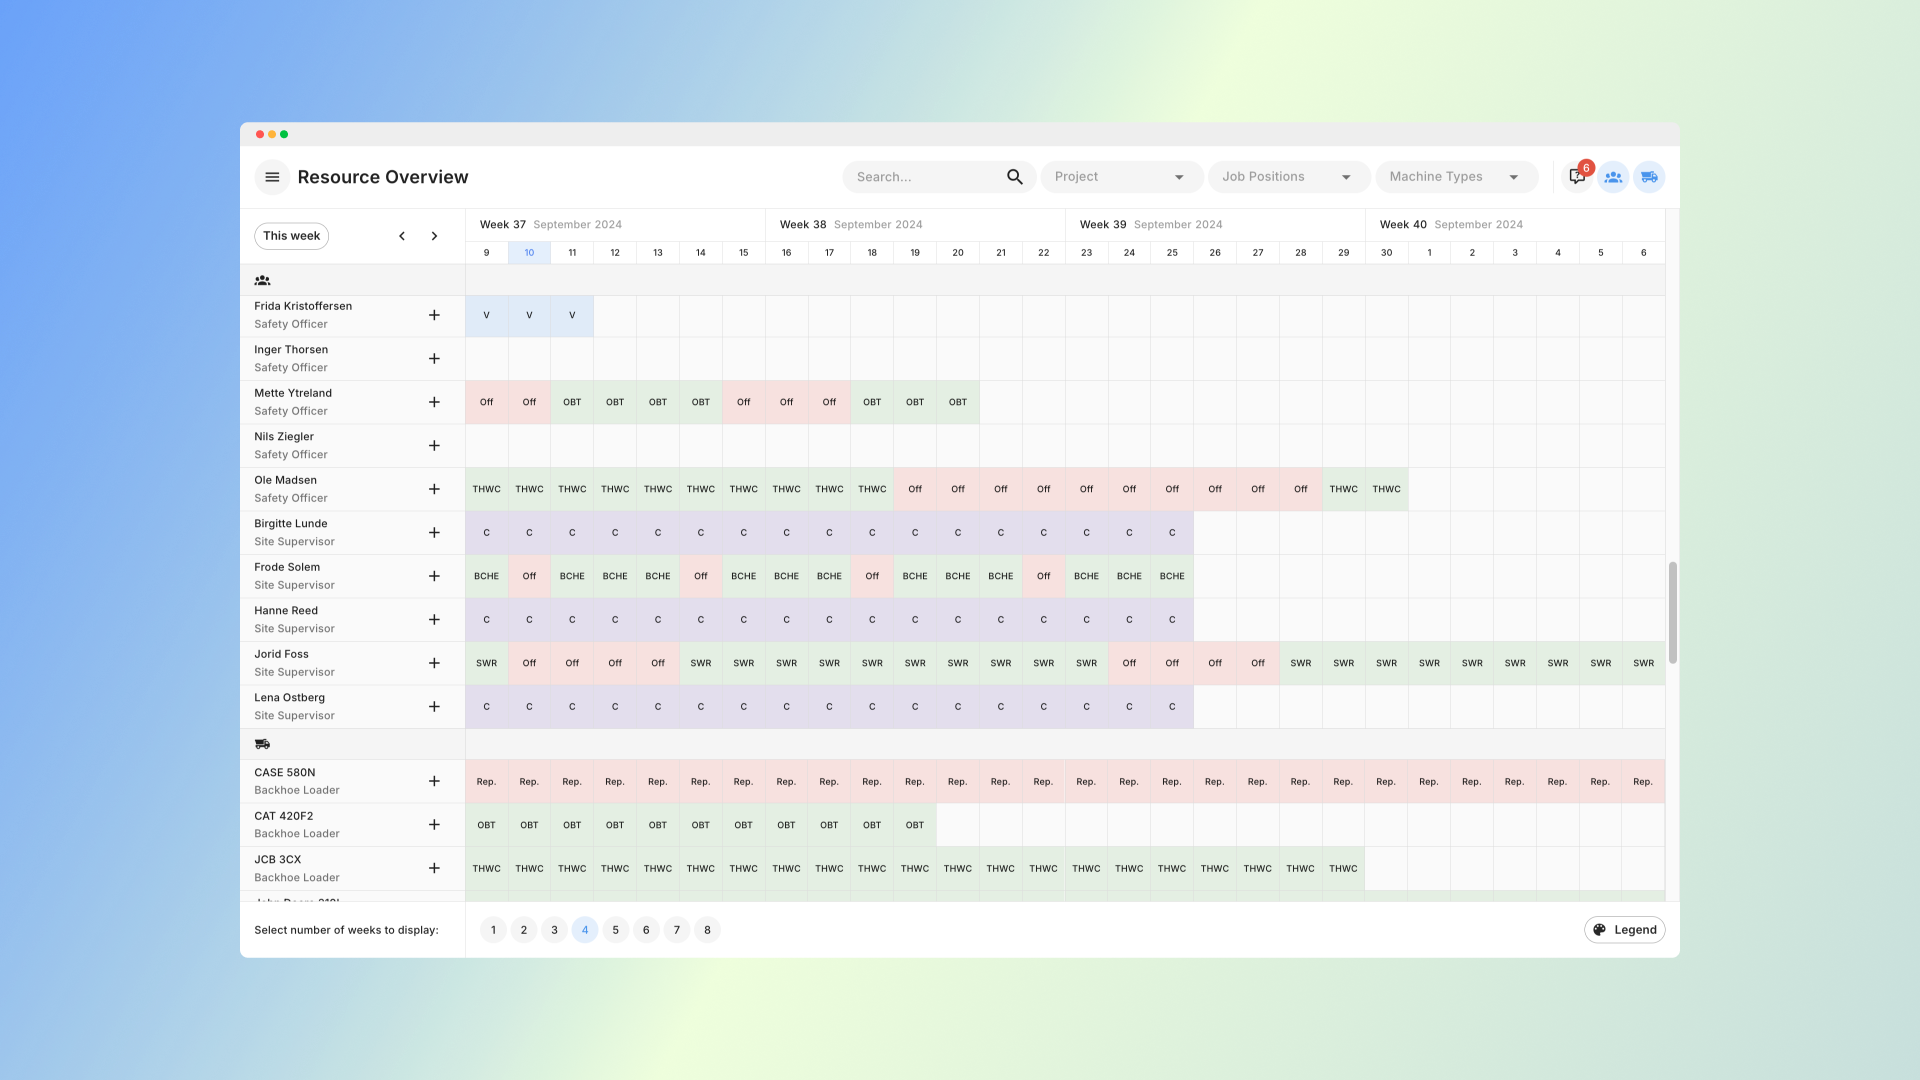Toggle the people resources filter icon
The height and width of the screenshot is (1080, 1920).
point(1613,177)
